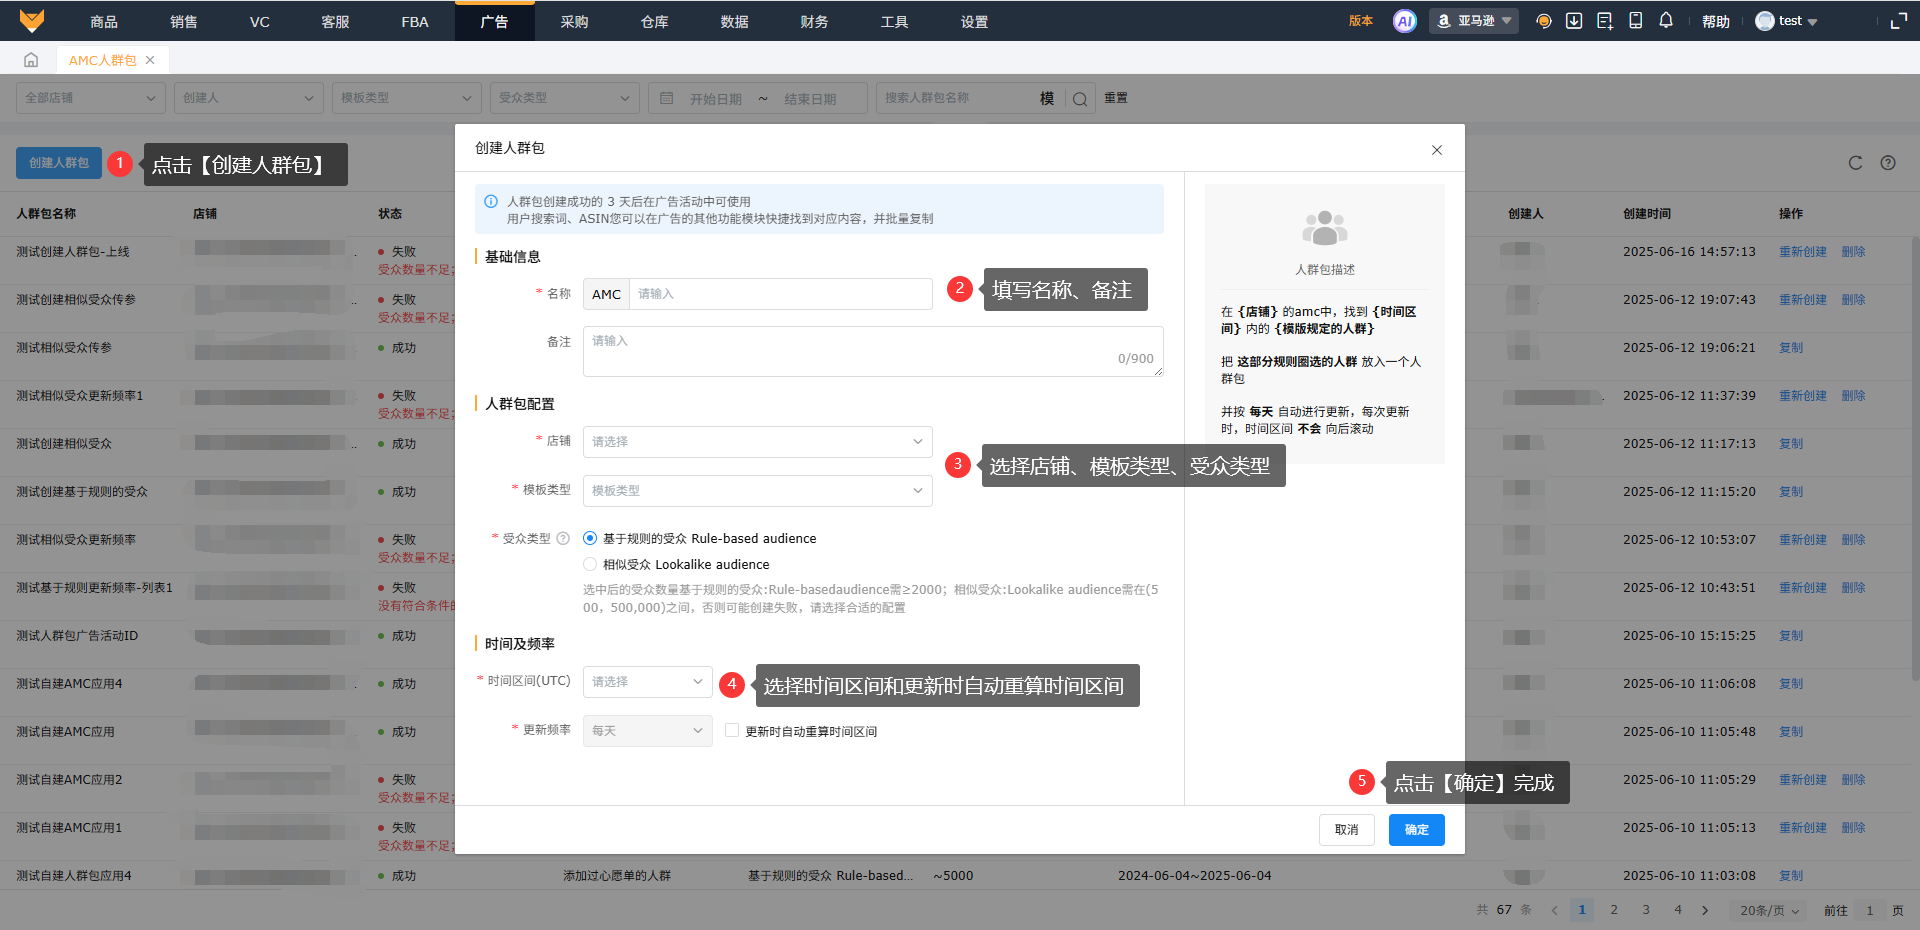
Task: Open the download center icon
Action: 1574,21
